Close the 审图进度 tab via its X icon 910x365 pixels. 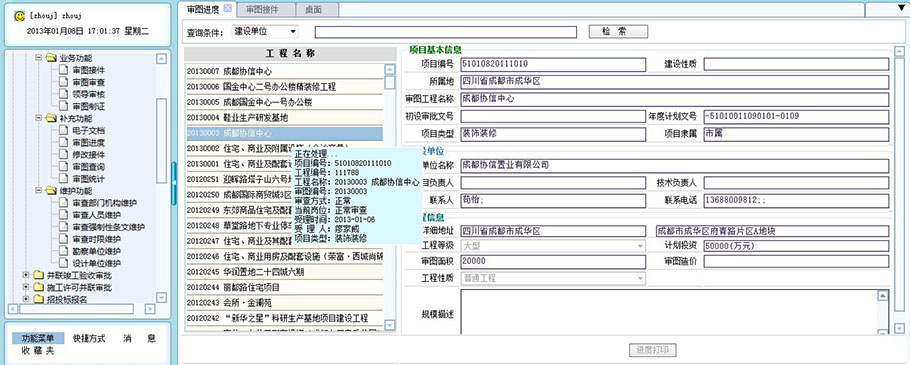point(228,9)
